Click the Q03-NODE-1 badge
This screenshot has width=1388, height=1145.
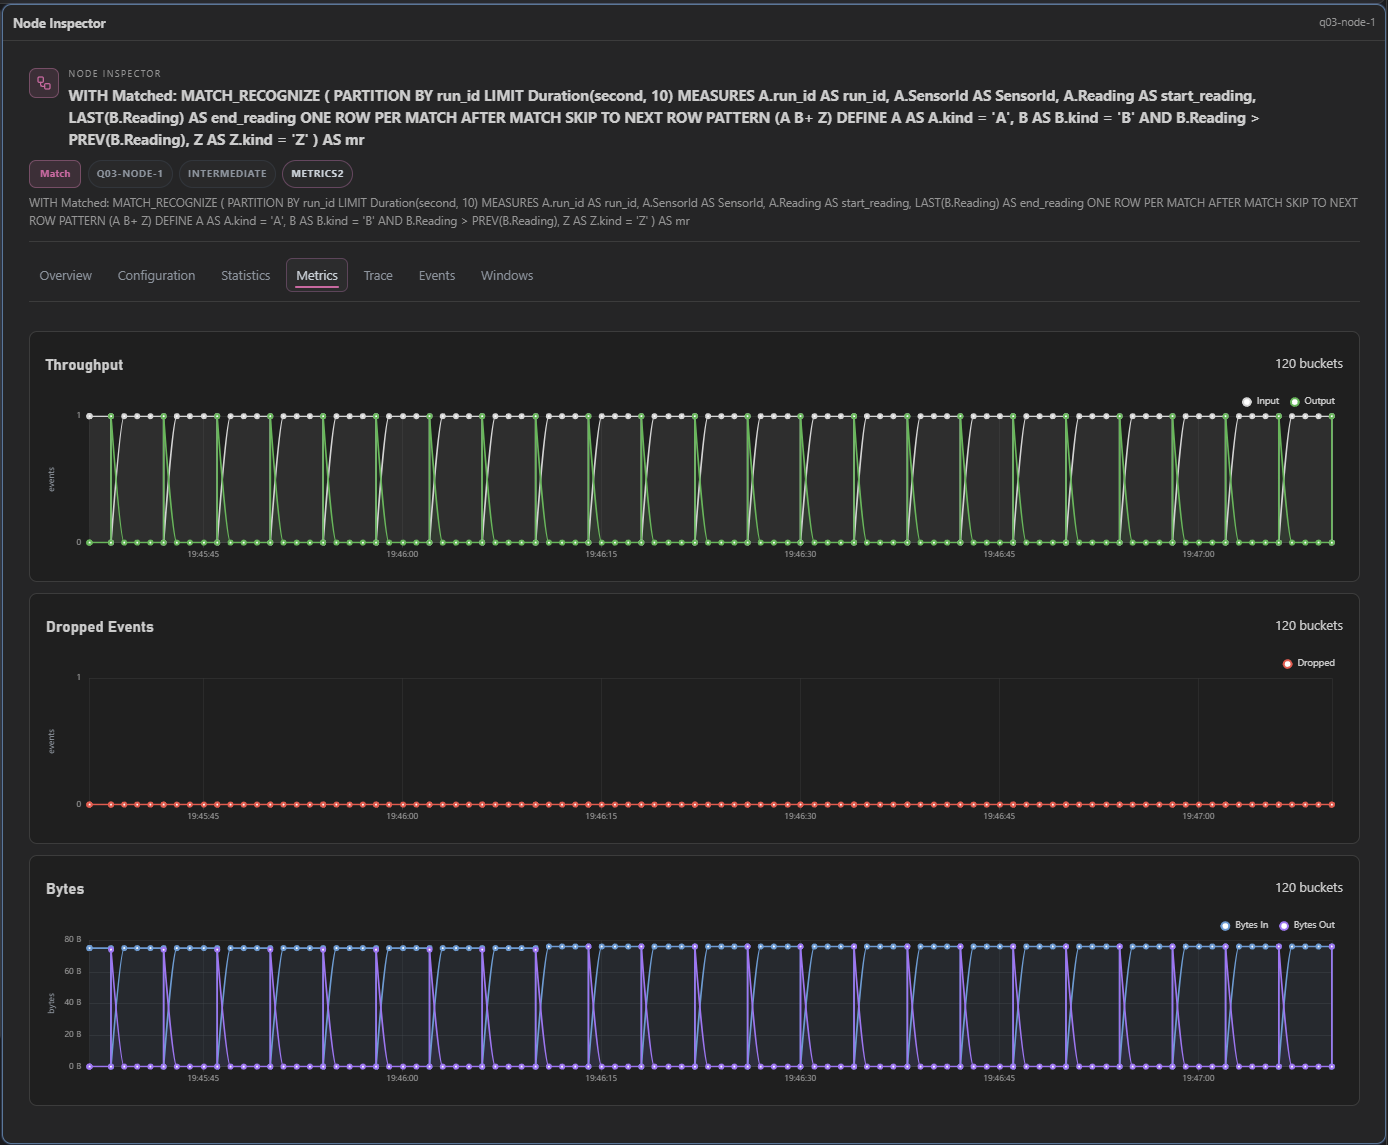(130, 174)
